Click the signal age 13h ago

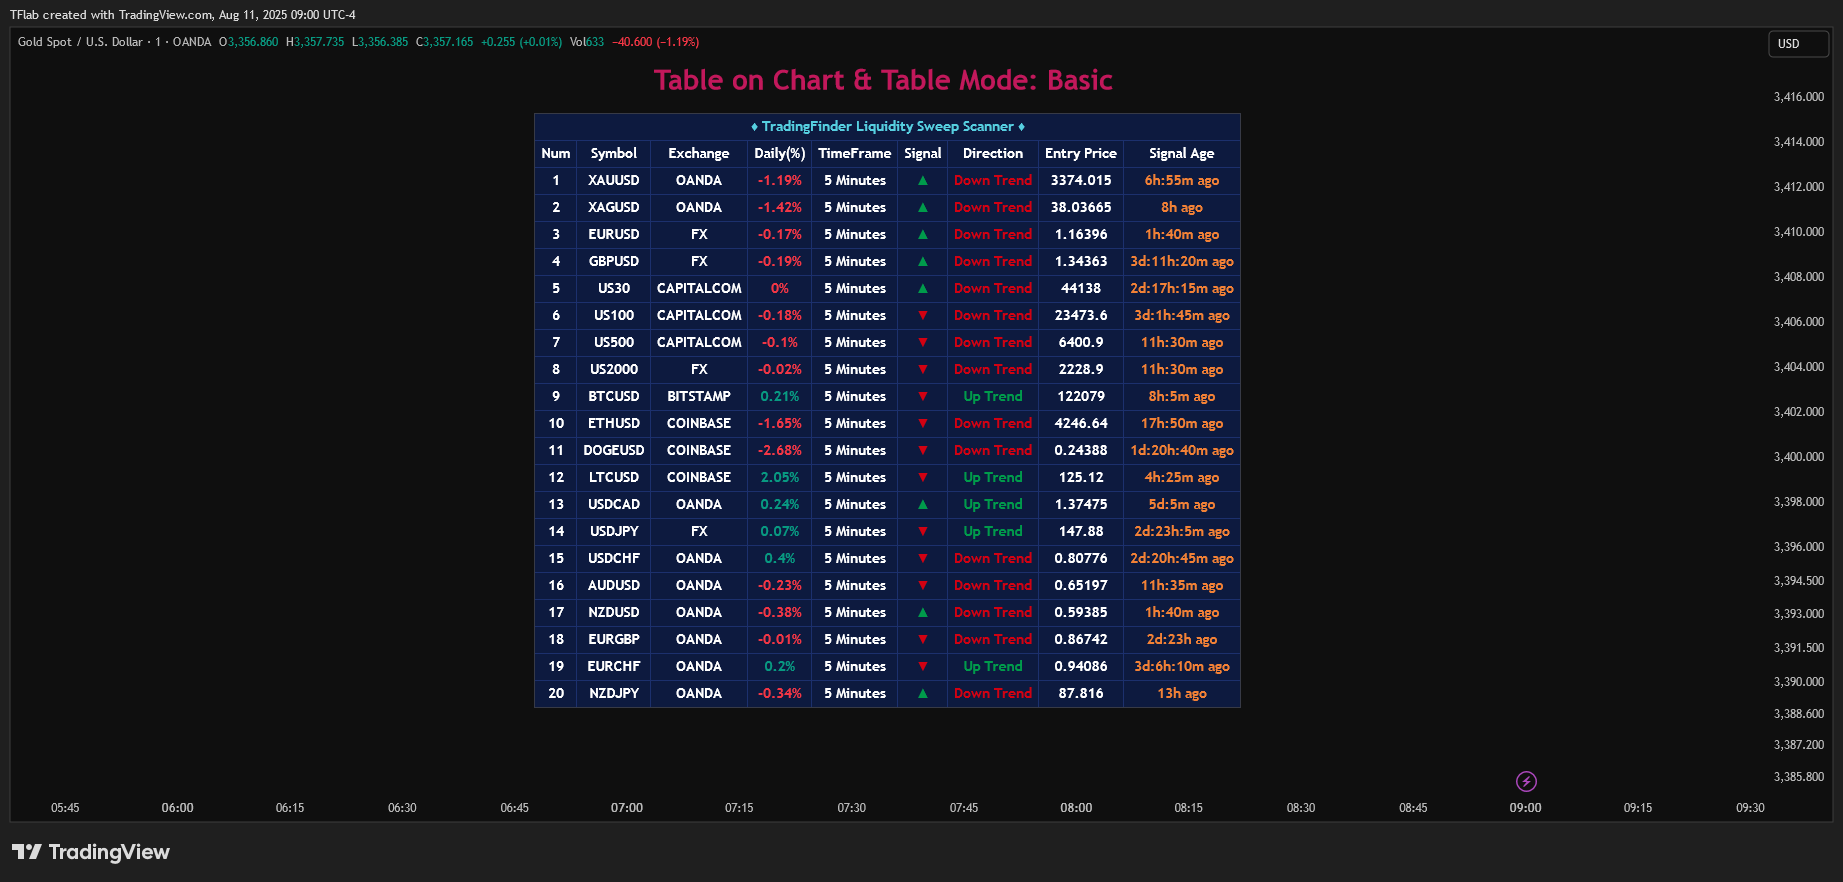pos(1182,694)
